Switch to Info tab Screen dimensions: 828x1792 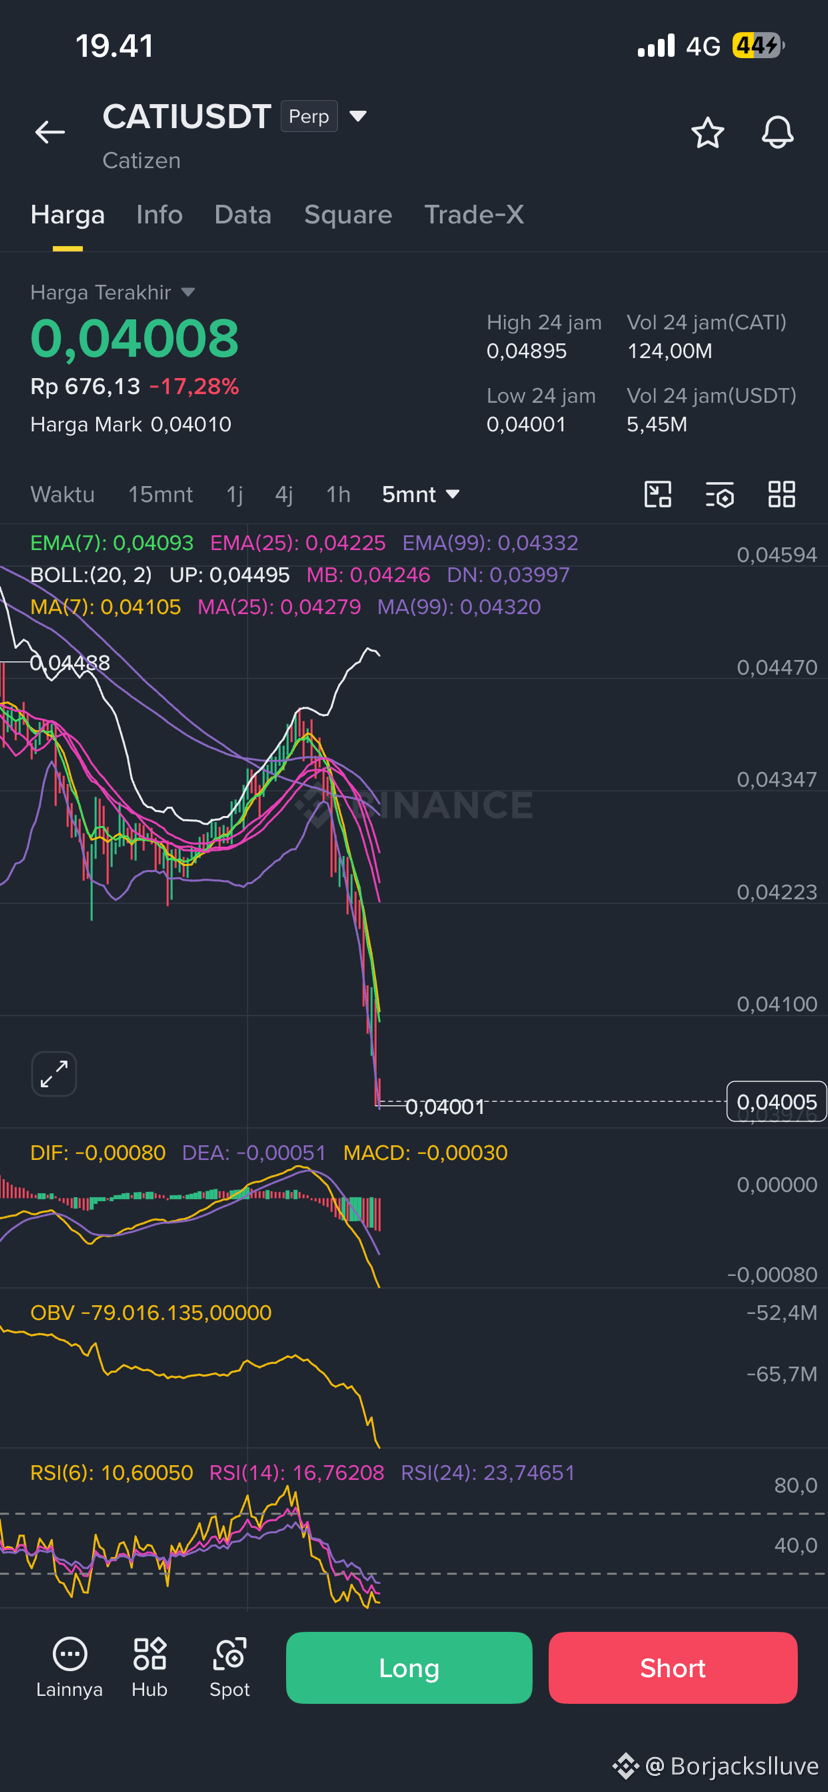coord(160,215)
